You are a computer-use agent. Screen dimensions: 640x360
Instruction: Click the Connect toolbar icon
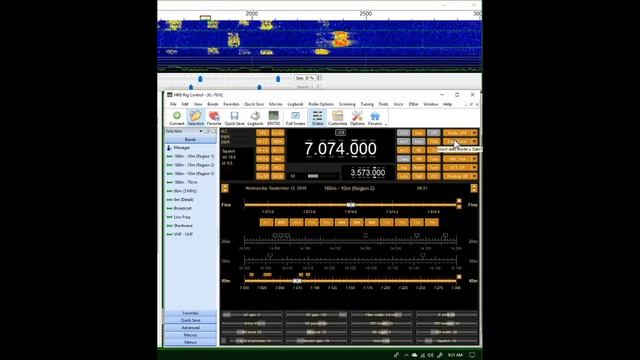(177, 118)
